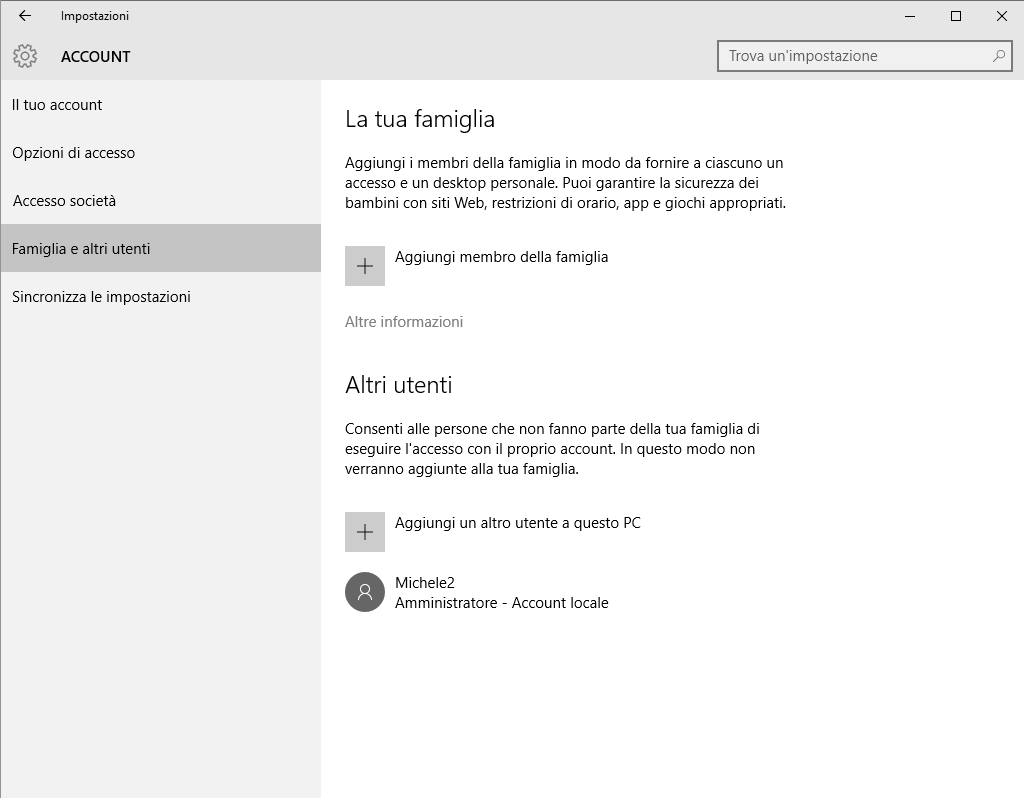Click the Trova un'impostazione search field
This screenshot has width=1024, height=798.
pyautogui.click(x=865, y=56)
